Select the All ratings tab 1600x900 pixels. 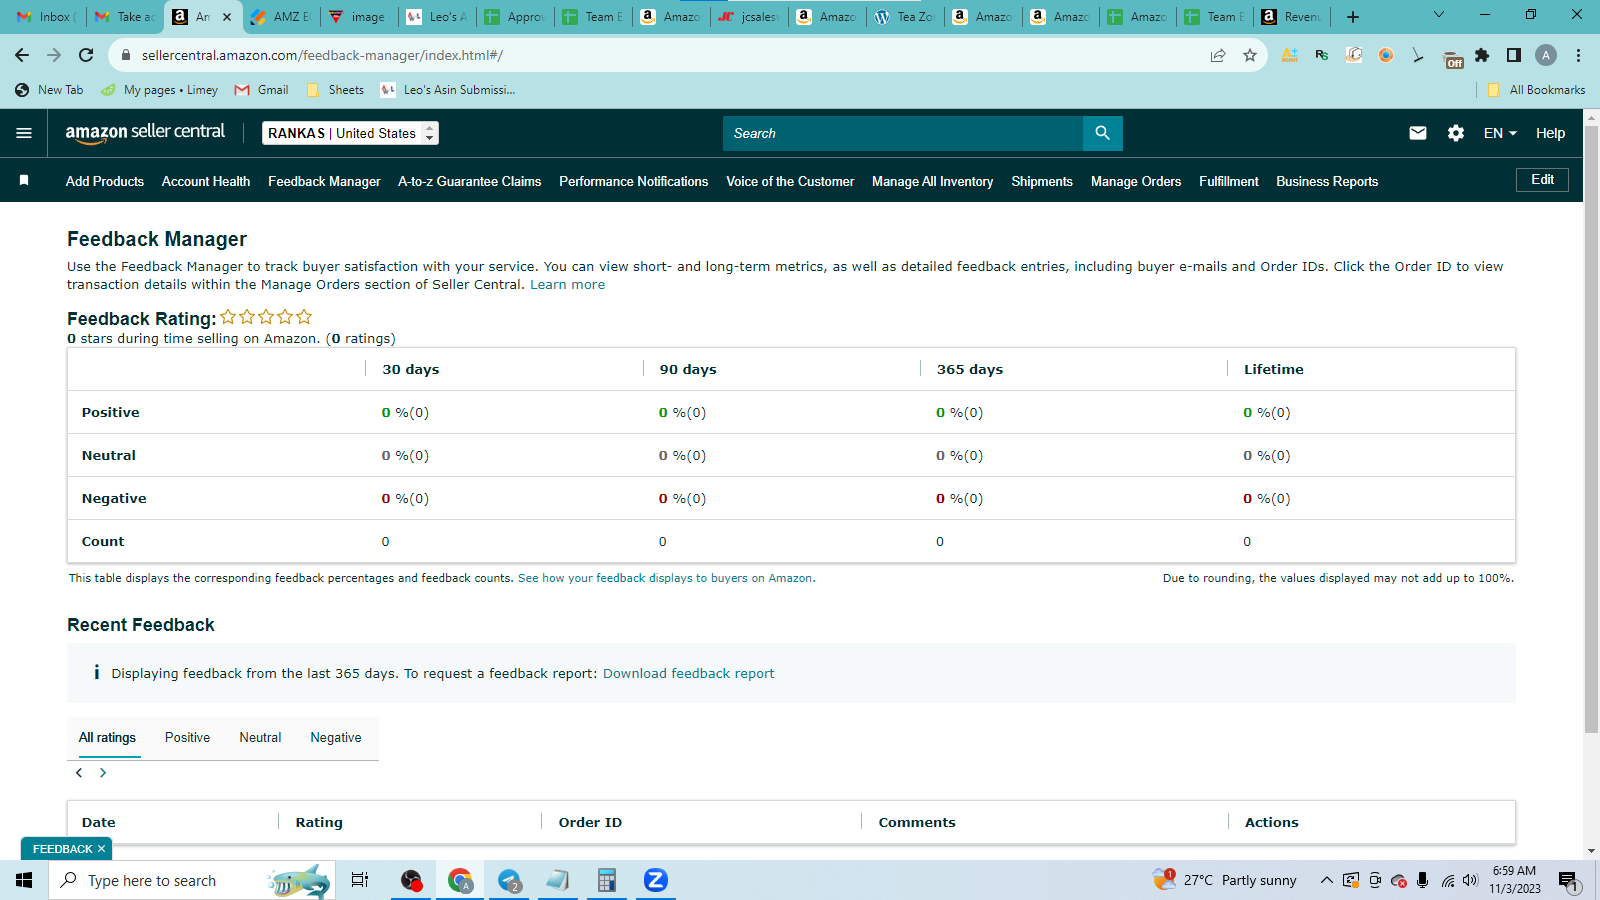pos(108,737)
